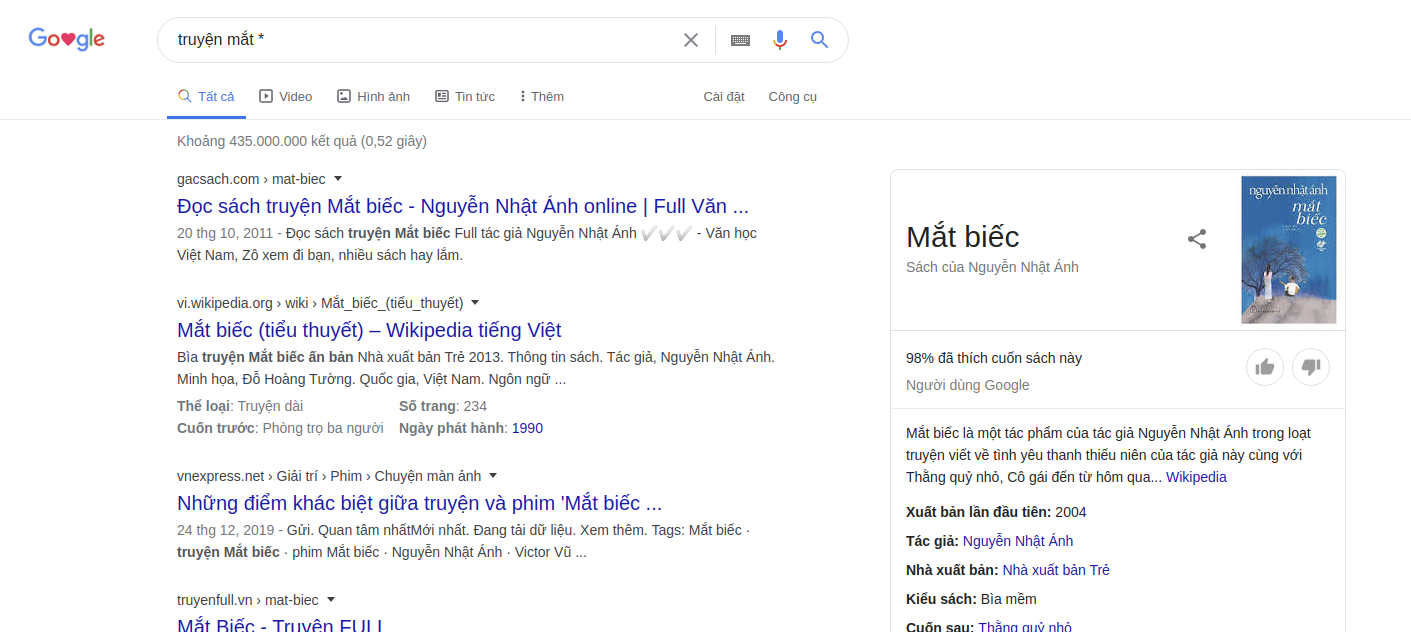Viewport: 1411px width, 632px height.
Task: Select gacsach.com breadcrumb text
Action: (251, 179)
